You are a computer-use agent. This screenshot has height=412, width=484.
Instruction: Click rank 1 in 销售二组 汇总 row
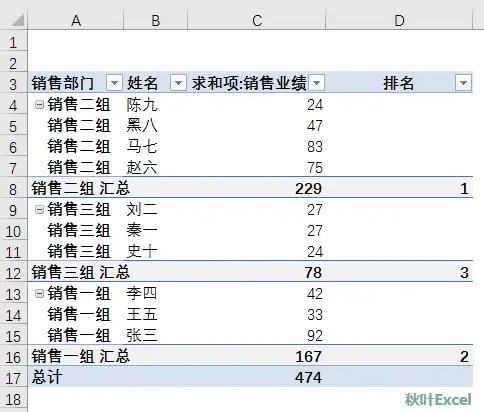[464, 189]
